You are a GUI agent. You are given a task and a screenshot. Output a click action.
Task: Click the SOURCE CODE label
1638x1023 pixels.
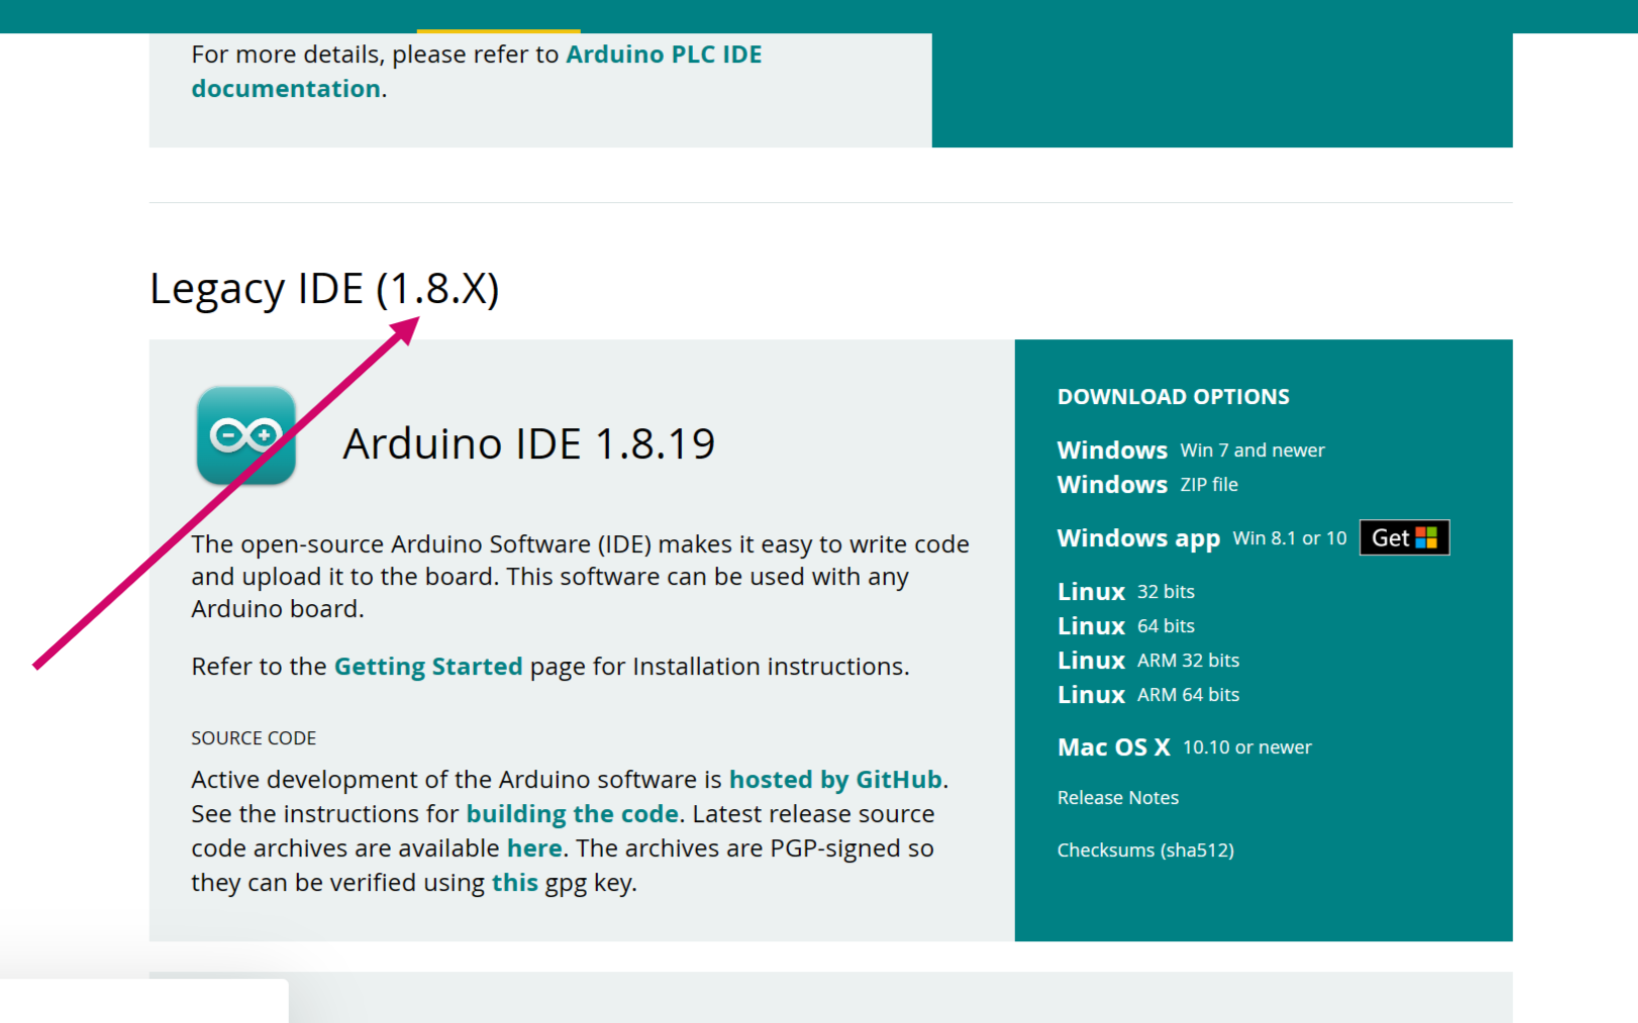click(253, 738)
